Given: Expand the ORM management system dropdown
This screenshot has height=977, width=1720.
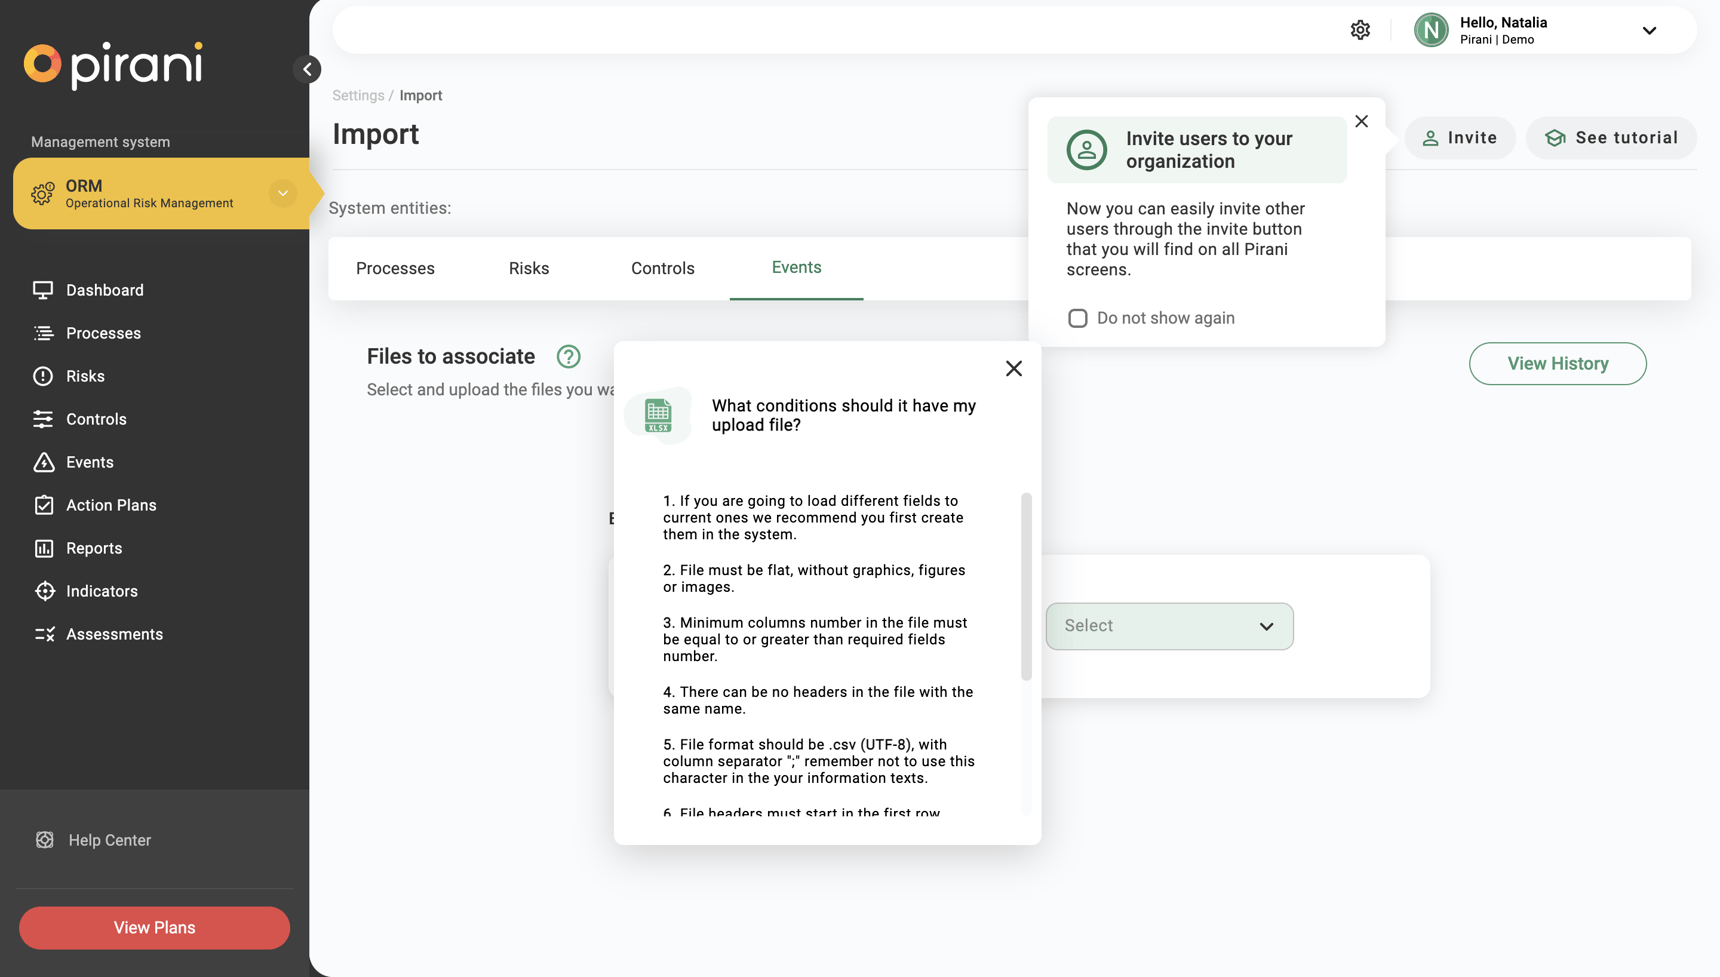Looking at the screenshot, I should pyautogui.click(x=283, y=193).
